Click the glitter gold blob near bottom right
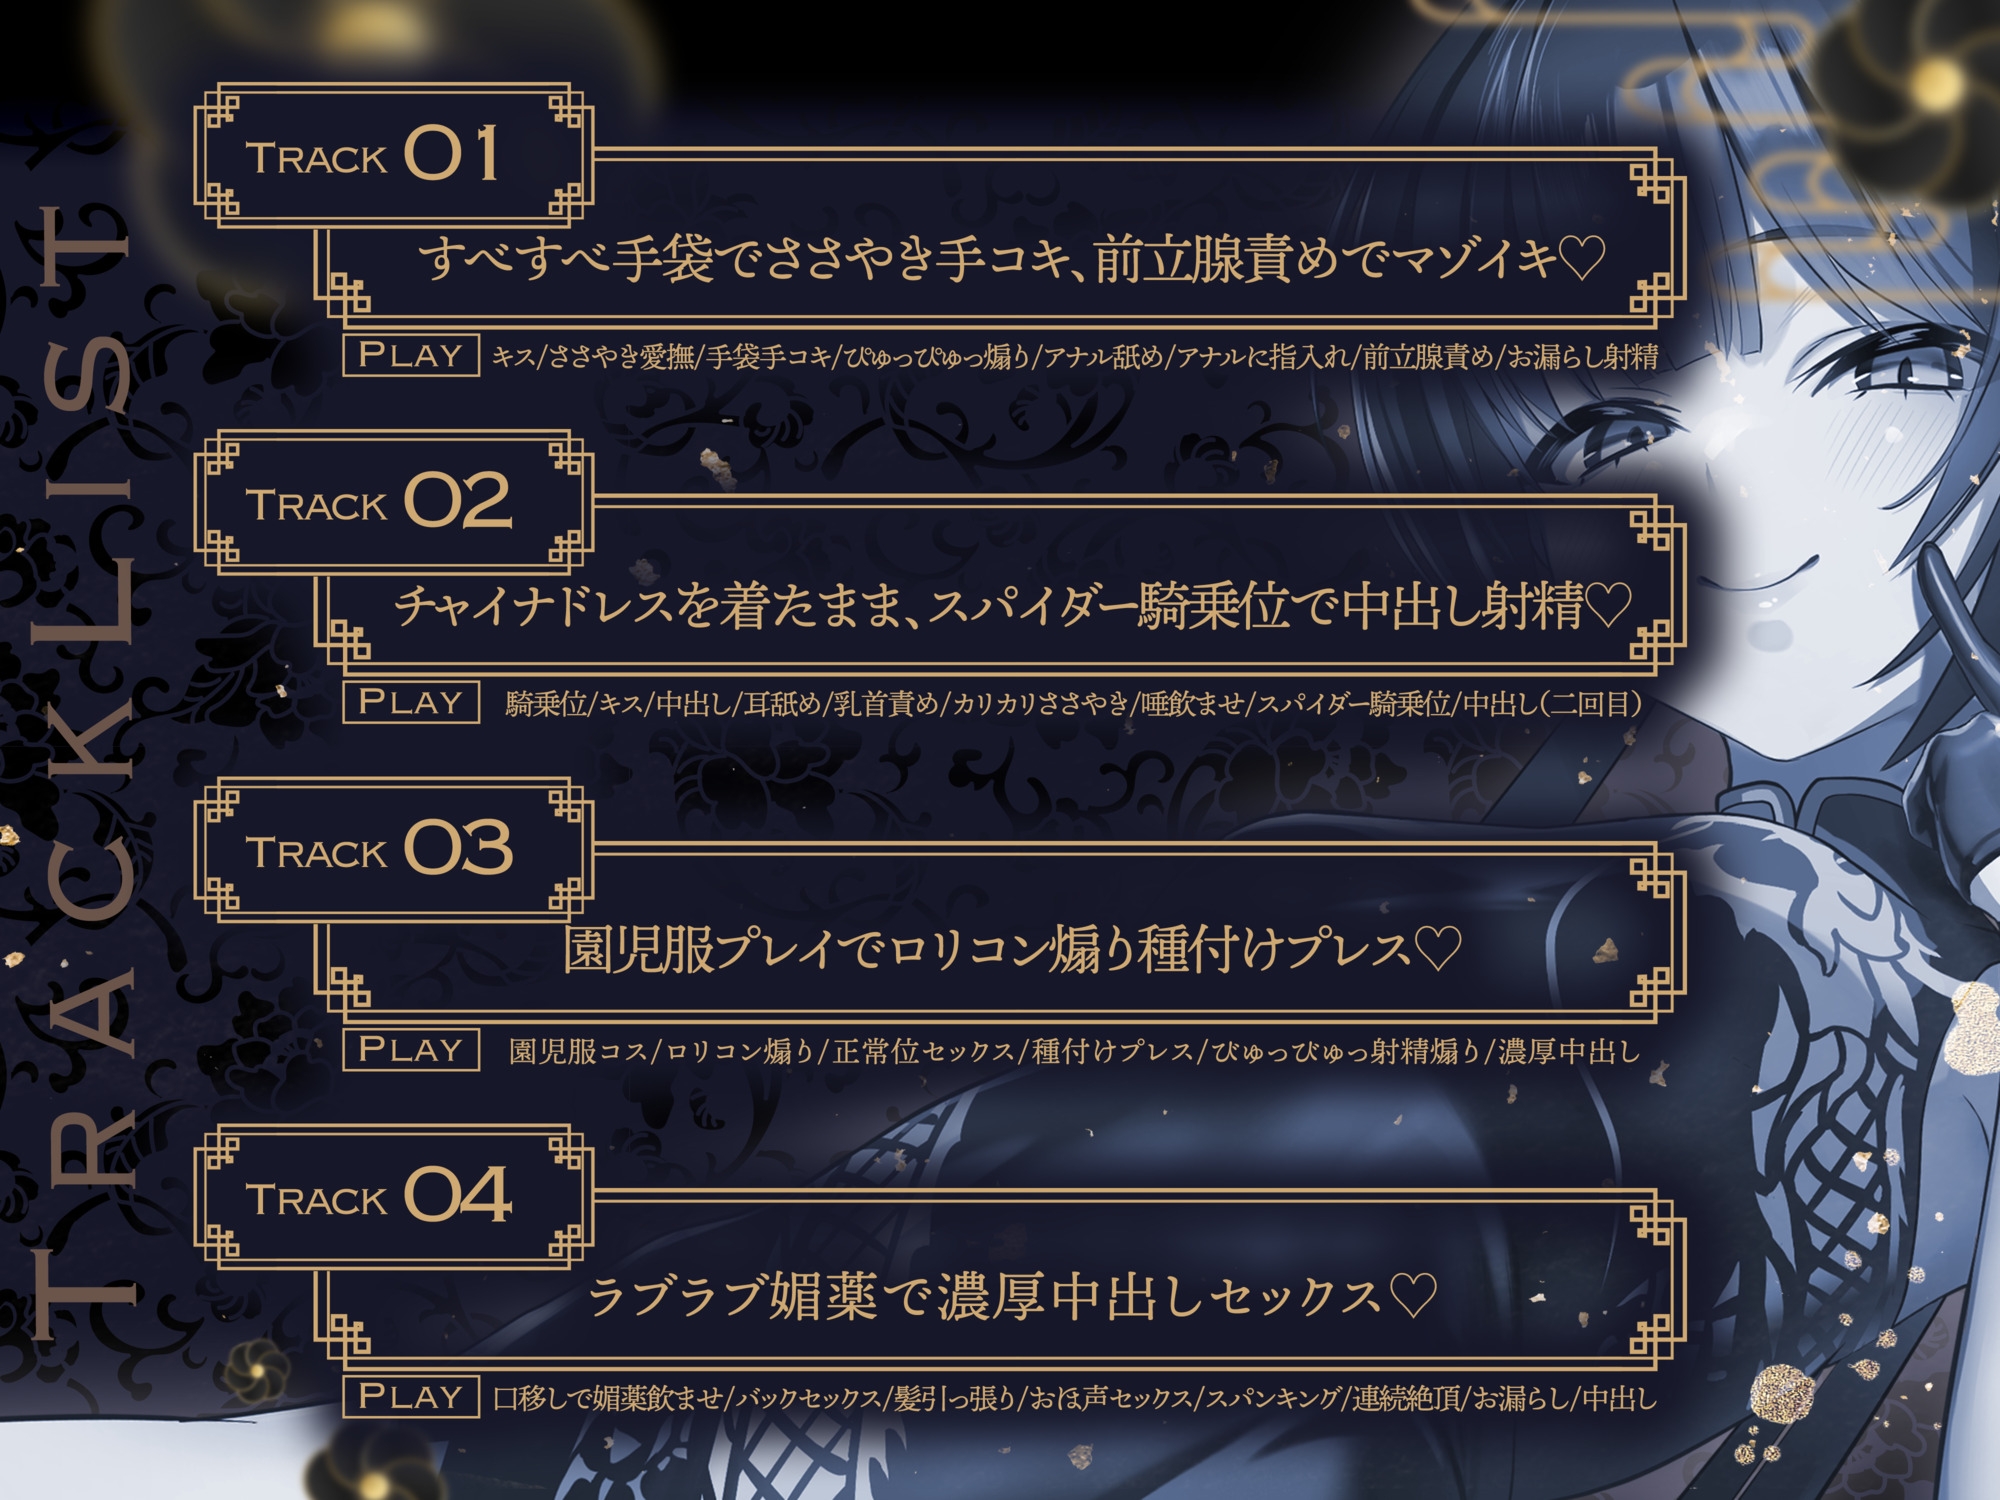Image resolution: width=2000 pixels, height=1500 pixels. [1787, 1392]
